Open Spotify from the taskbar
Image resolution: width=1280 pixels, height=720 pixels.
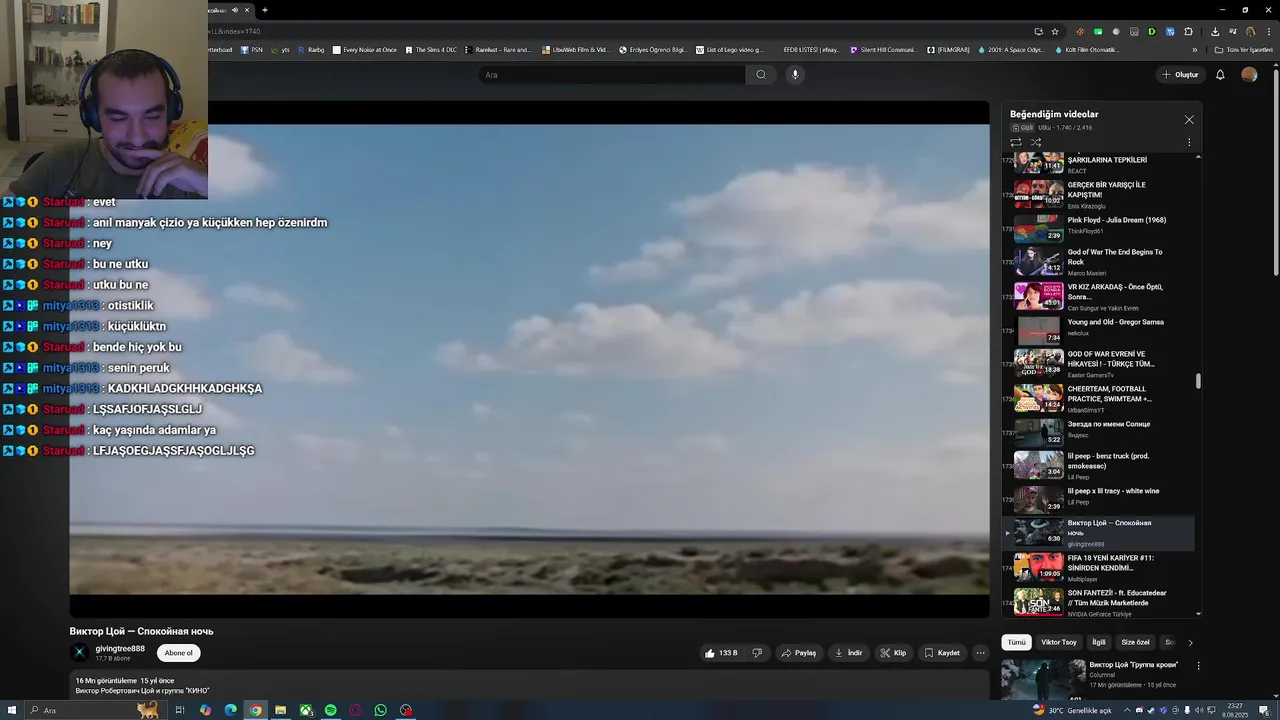pos(331,710)
